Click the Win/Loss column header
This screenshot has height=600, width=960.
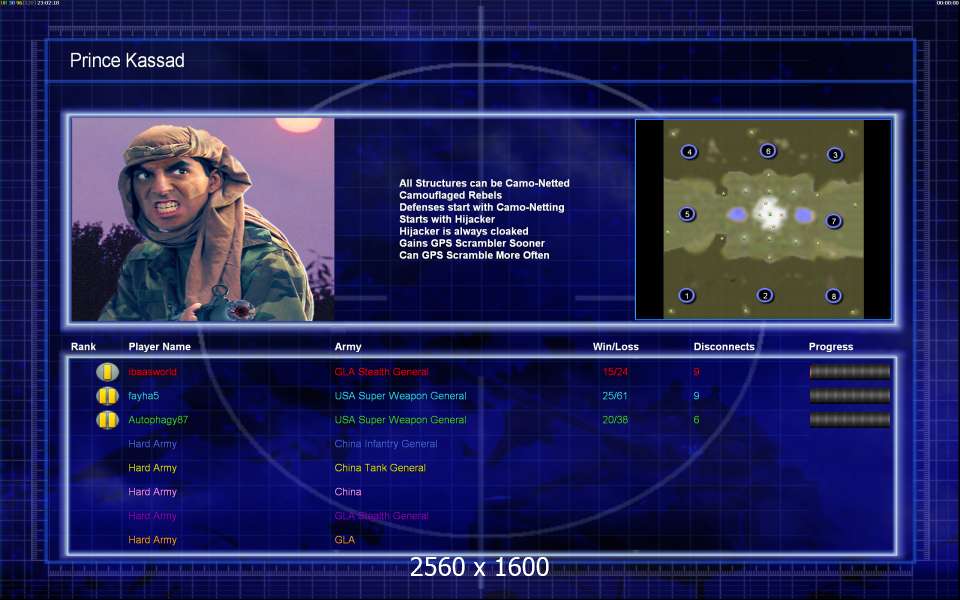[615, 347]
